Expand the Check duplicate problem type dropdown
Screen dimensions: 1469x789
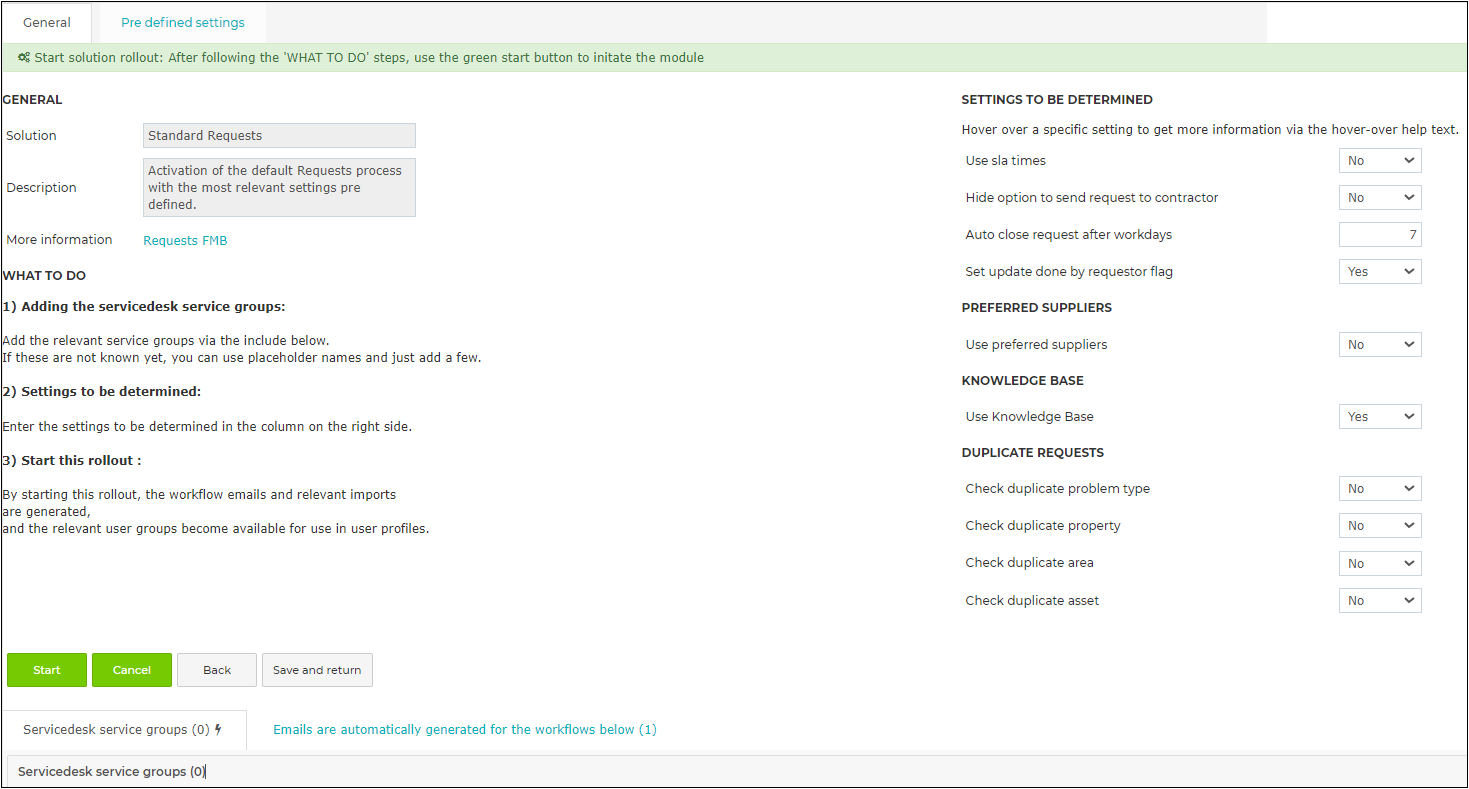click(x=1380, y=489)
